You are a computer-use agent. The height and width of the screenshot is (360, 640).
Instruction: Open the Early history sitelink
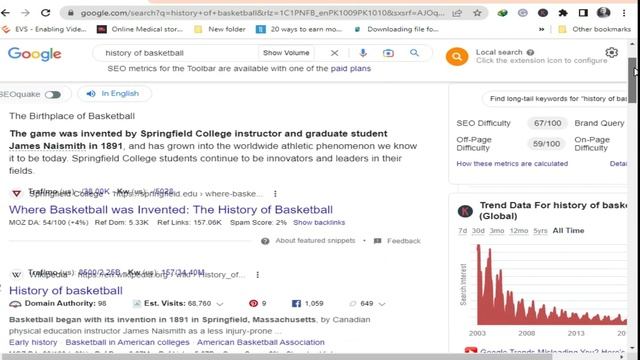[33, 342]
